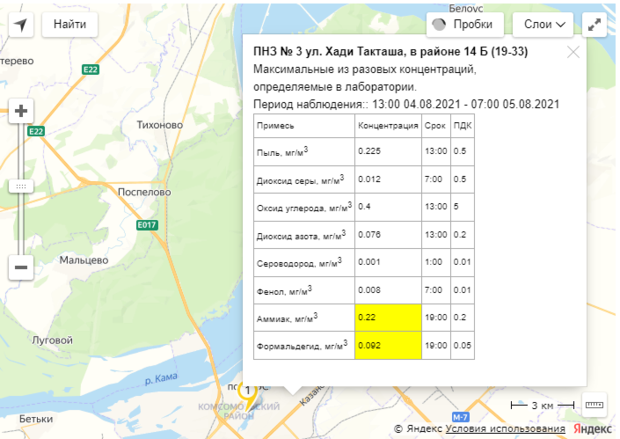Expand the Слои layers dropdown
Image resolution: width=620 pixels, height=439 pixels.
pyautogui.click(x=545, y=24)
